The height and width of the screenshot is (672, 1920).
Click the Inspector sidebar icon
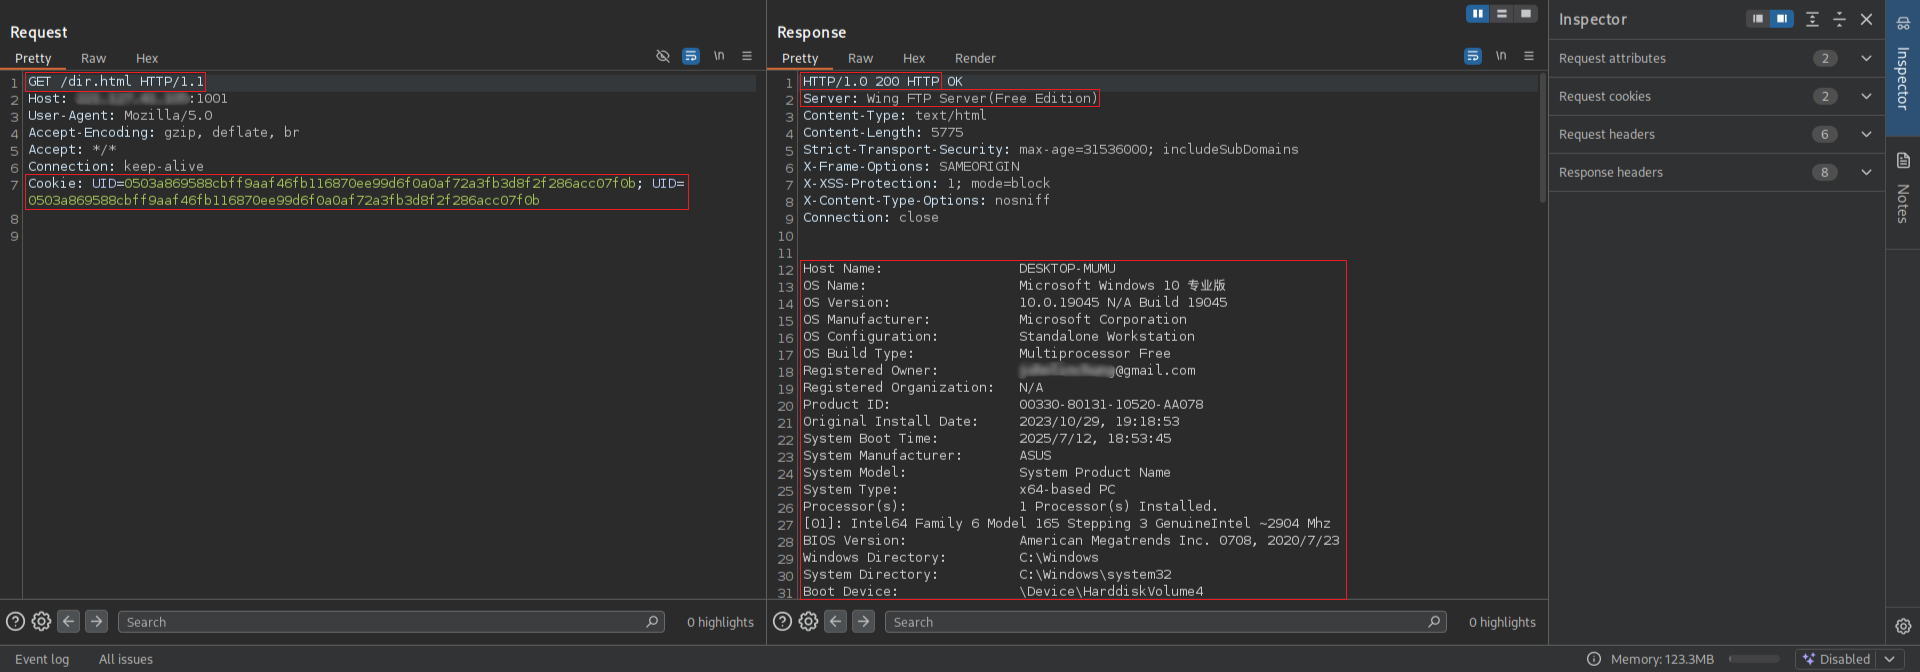click(1903, 22)
